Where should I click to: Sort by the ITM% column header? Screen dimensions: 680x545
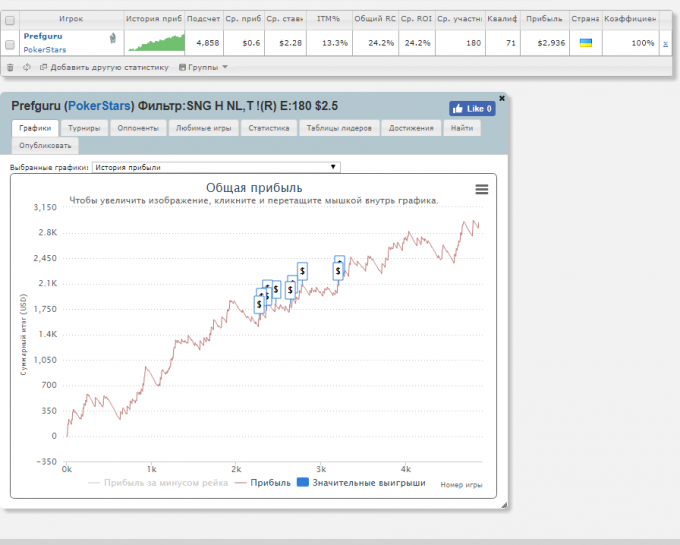(329, 19)
